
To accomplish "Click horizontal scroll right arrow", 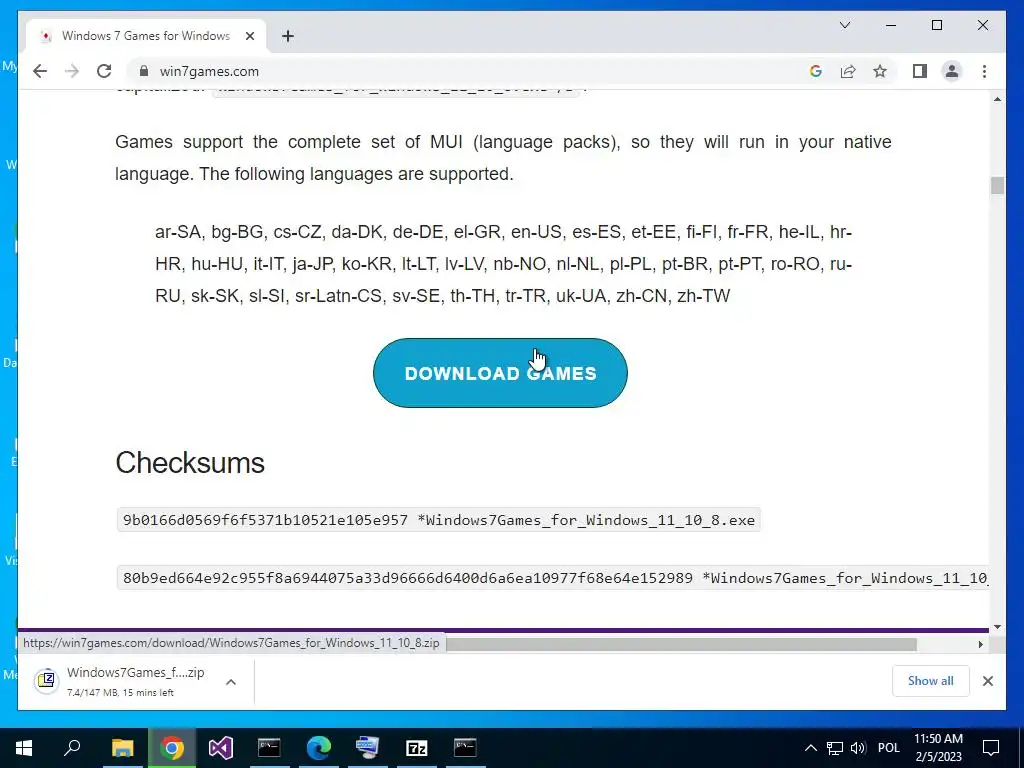I will point(980,644).
